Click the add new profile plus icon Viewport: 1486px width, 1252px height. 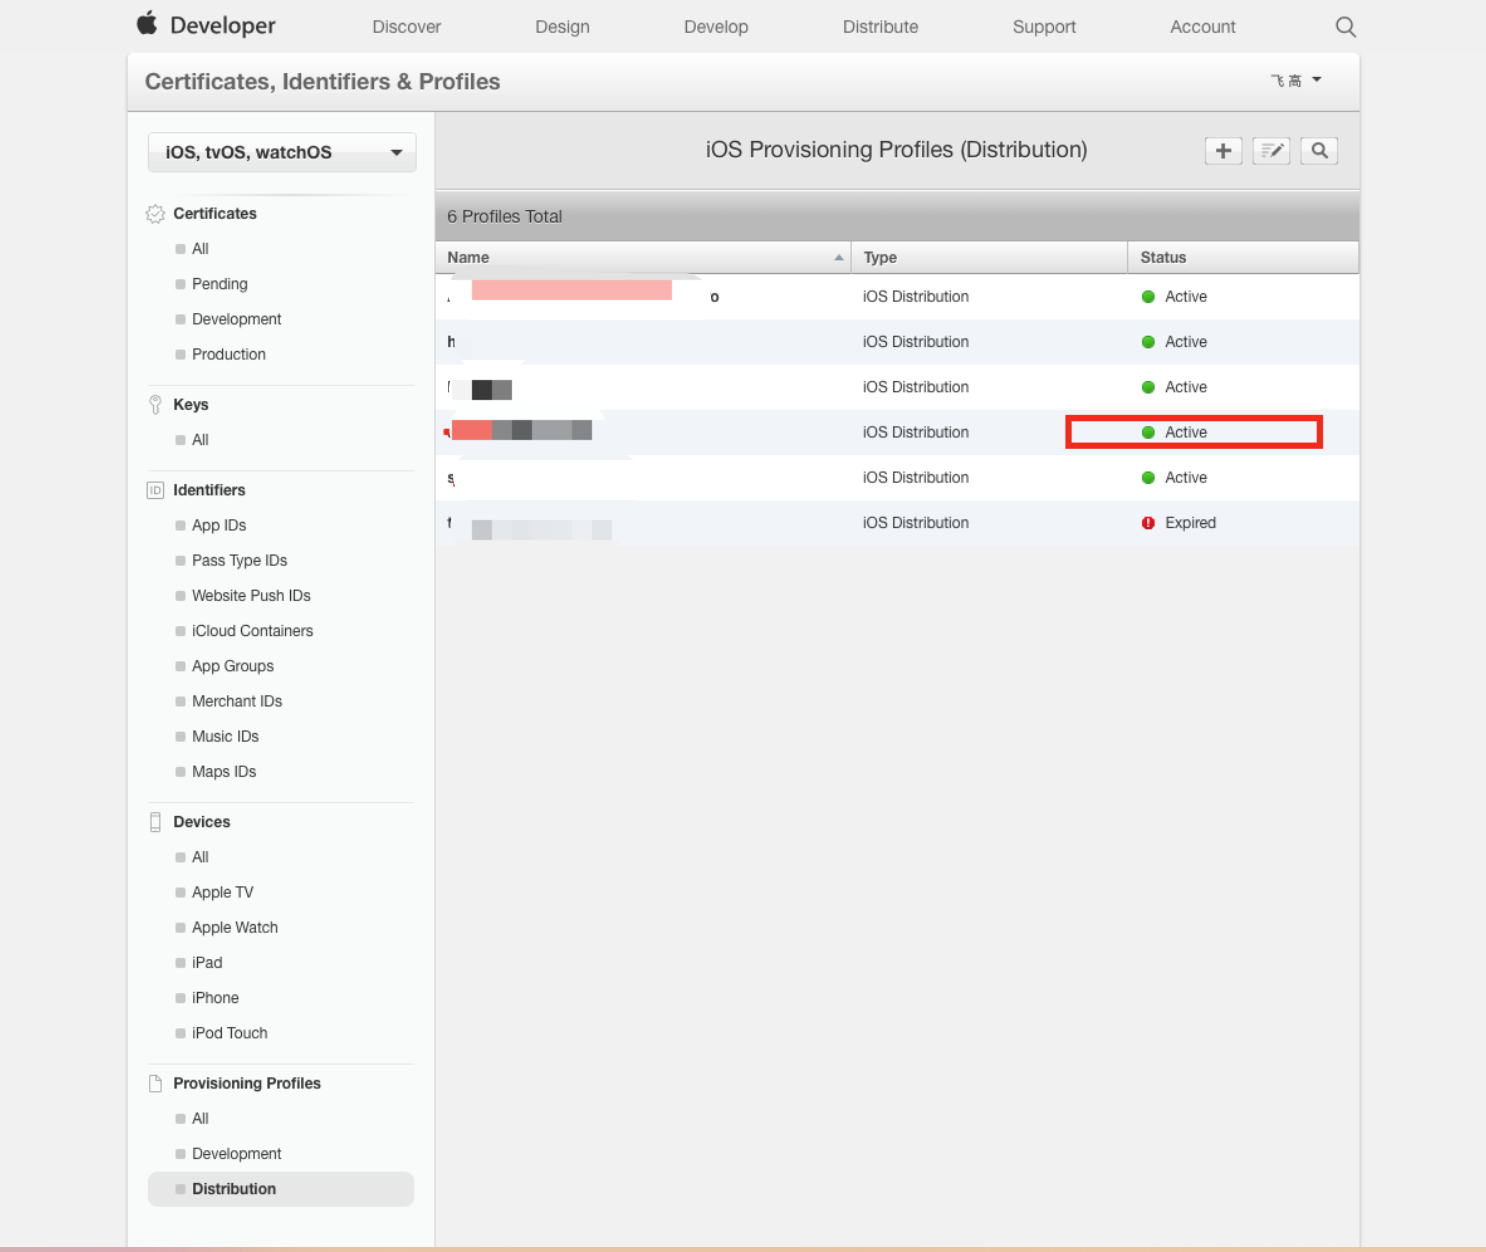[x=1223, y=151]
